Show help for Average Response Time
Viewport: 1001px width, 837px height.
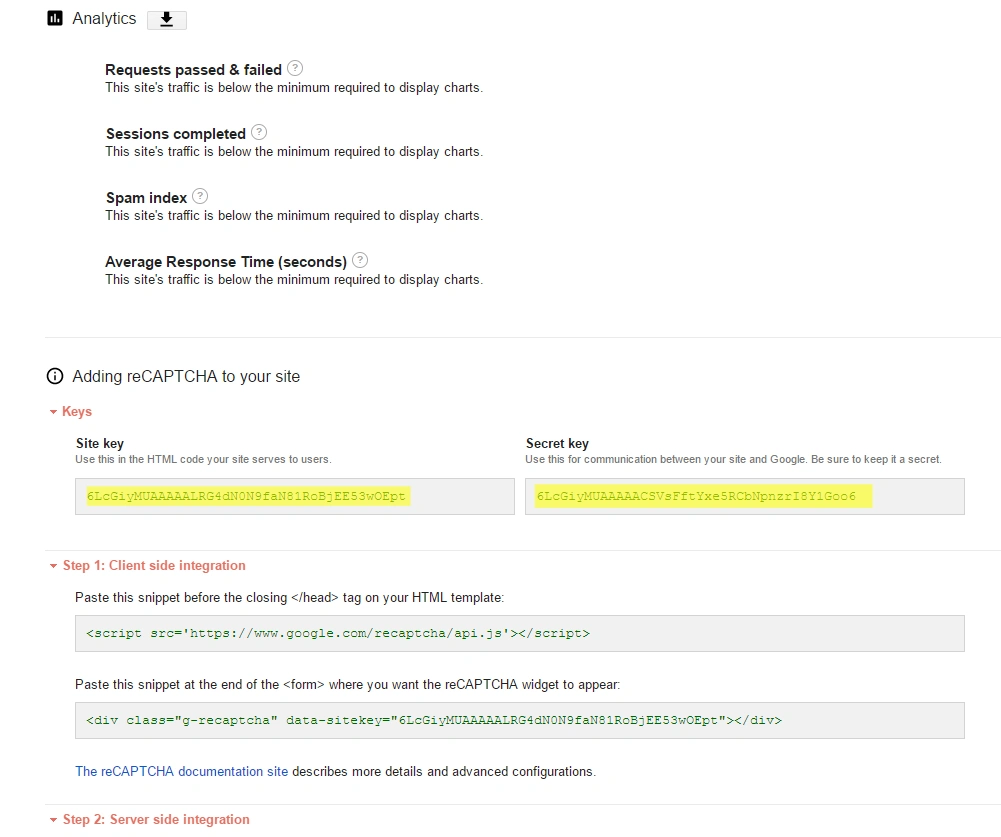pyautogui.click(x=360, y=261)
